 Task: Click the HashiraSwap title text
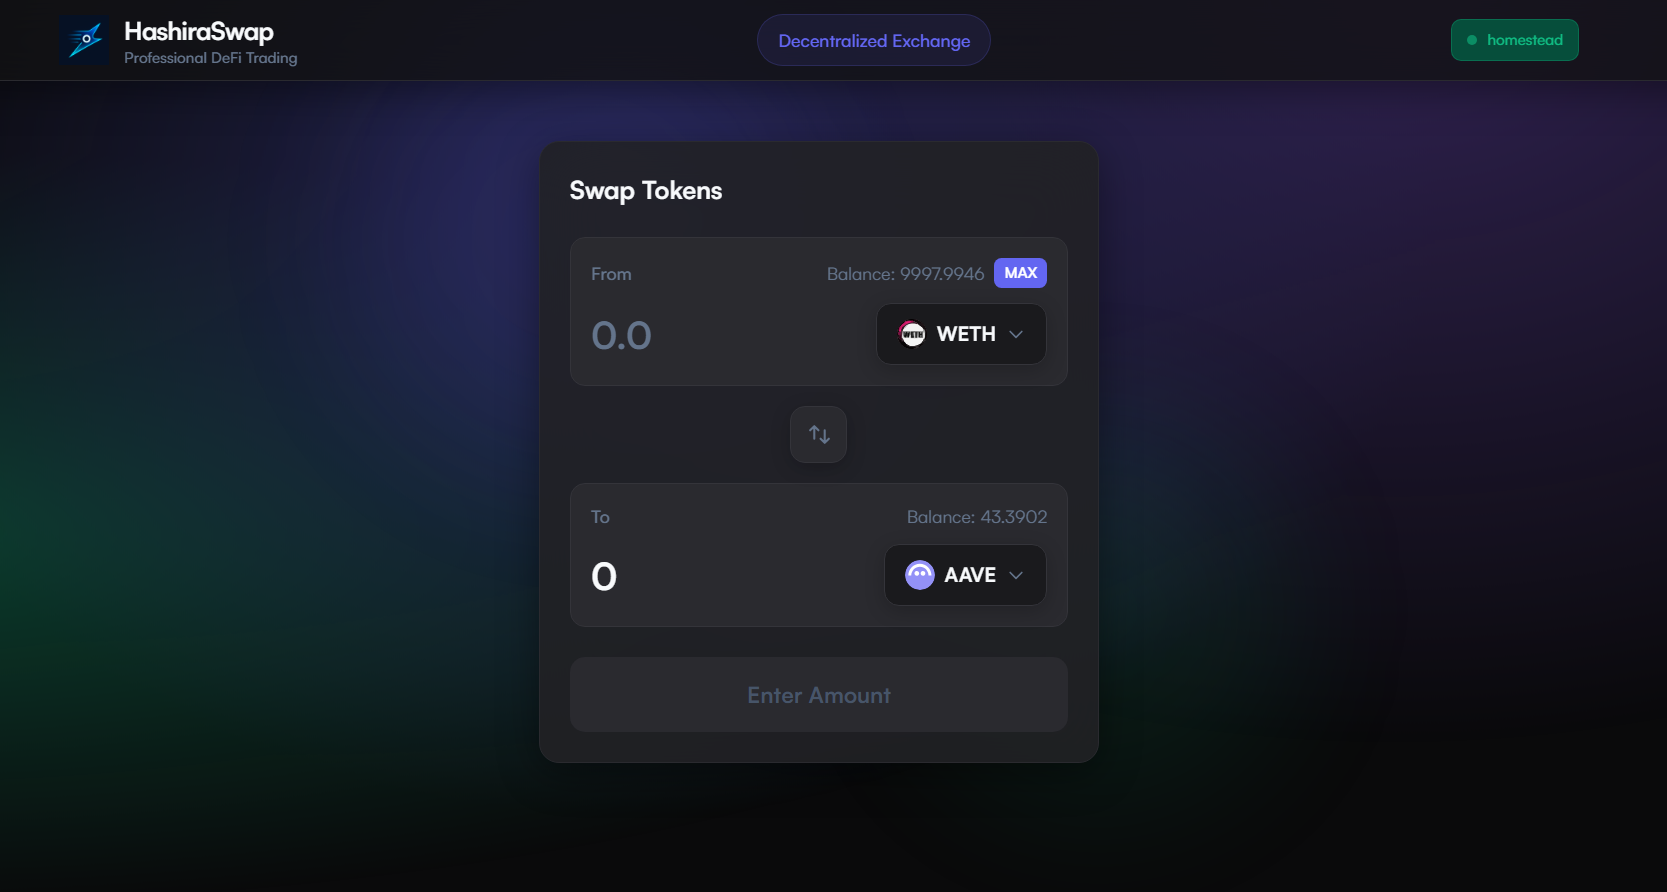pyautogui.click(x=199, y=32)
